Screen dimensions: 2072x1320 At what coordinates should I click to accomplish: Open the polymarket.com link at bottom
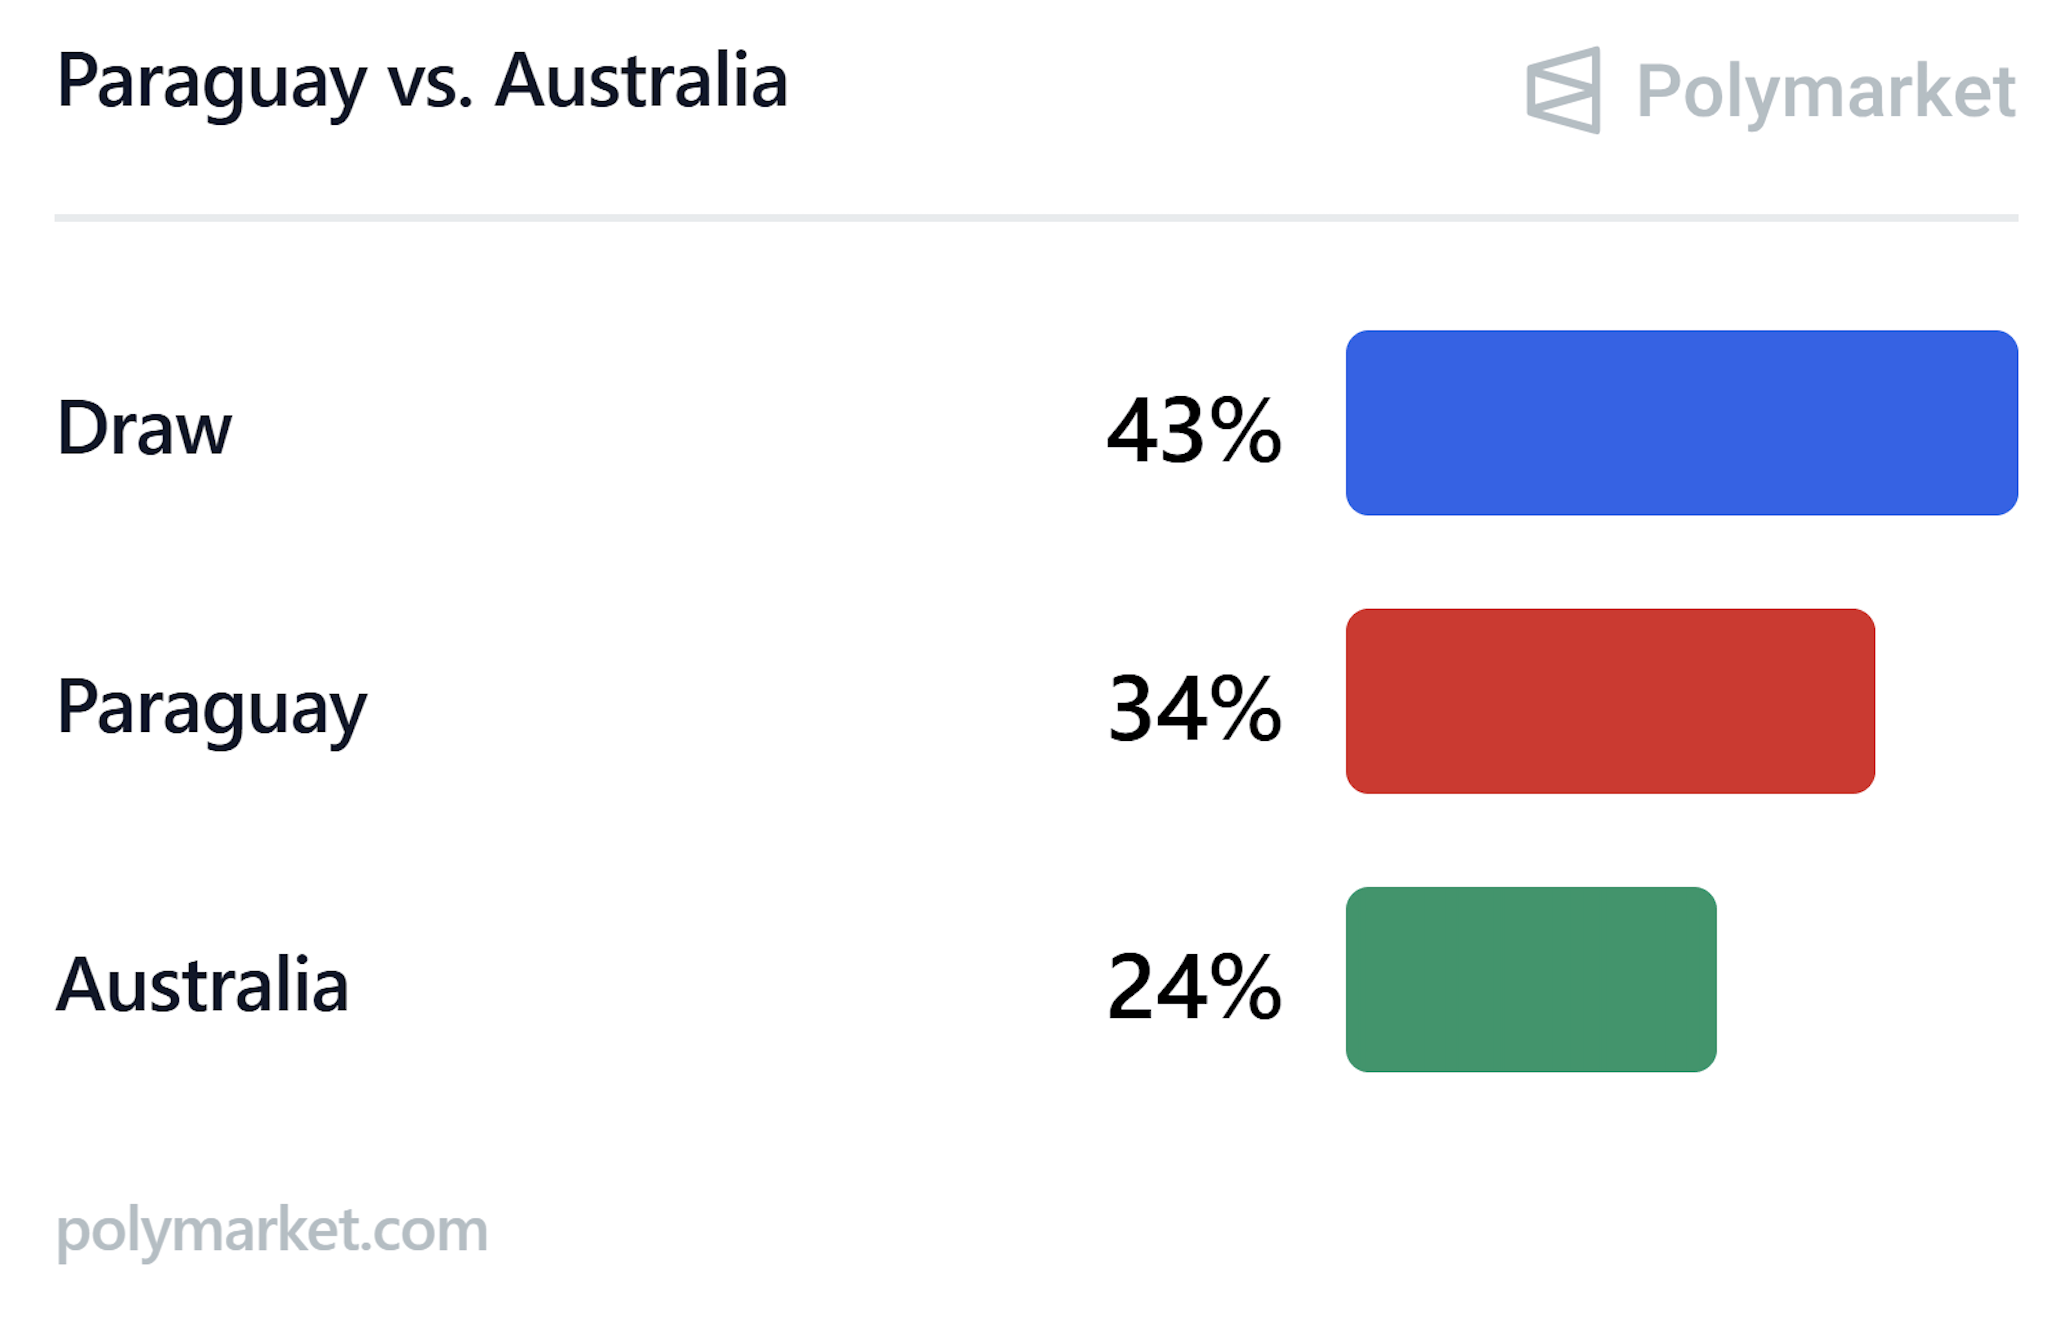(272, 1231)
